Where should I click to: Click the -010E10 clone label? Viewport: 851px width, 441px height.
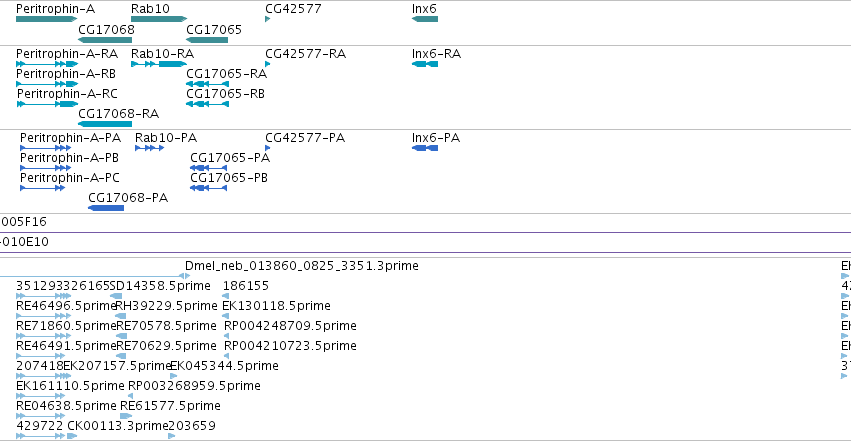(24, 242)
